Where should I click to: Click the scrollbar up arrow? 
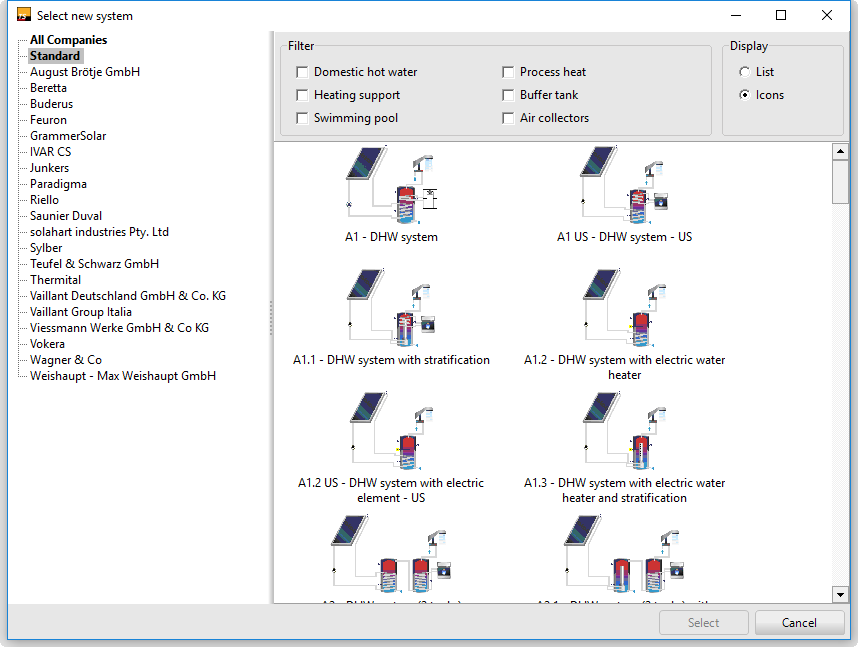[840, 151]
